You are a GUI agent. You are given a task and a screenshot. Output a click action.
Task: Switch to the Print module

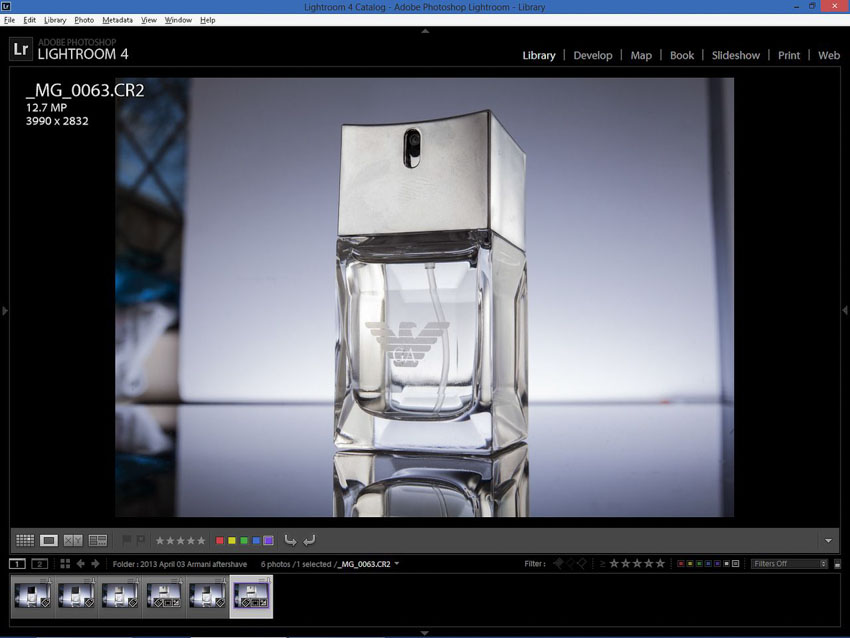pyautogui.click(x=789, y=55)
